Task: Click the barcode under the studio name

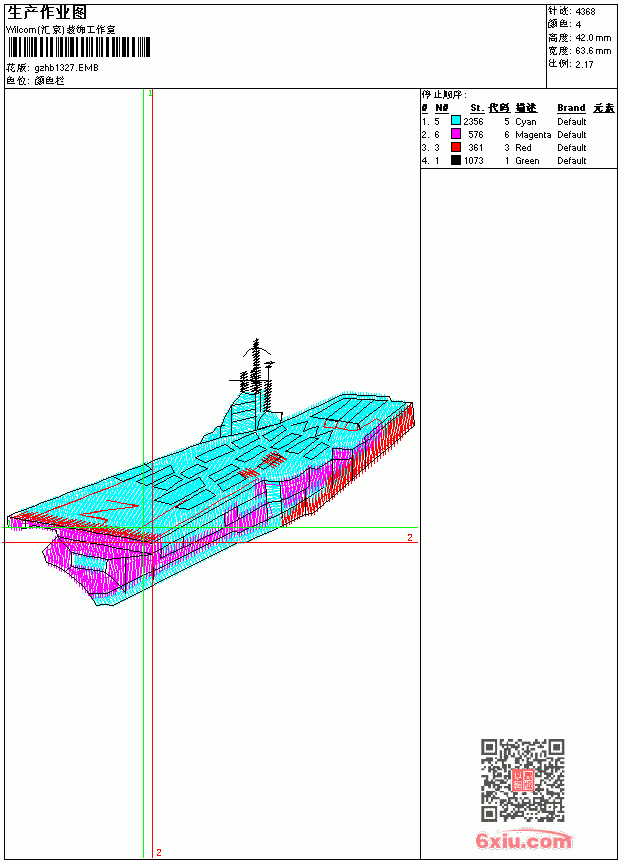Action: (x=79, y=47)
